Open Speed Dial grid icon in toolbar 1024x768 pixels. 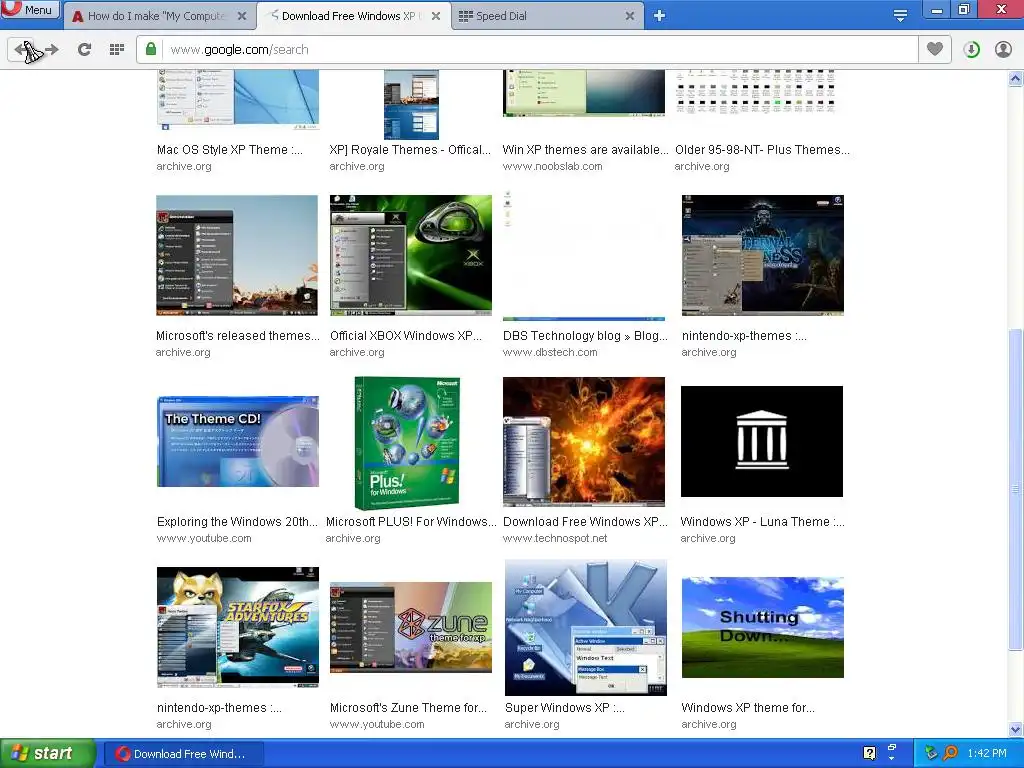[x=117, y=50]
